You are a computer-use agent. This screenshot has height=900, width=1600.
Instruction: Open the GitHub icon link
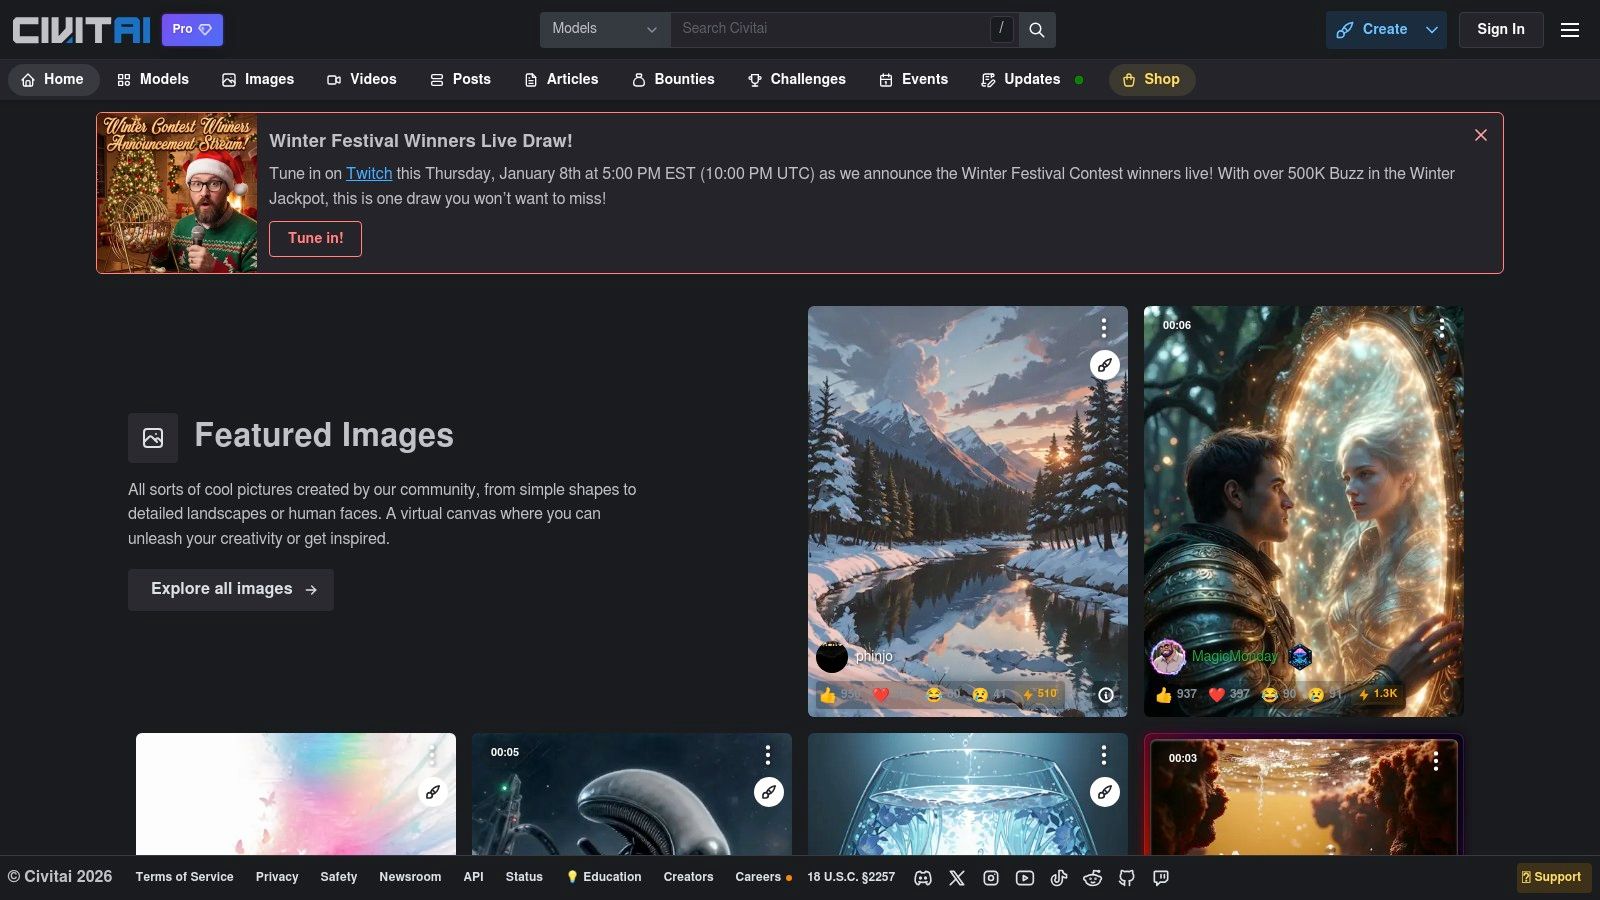coord(1127,878)
